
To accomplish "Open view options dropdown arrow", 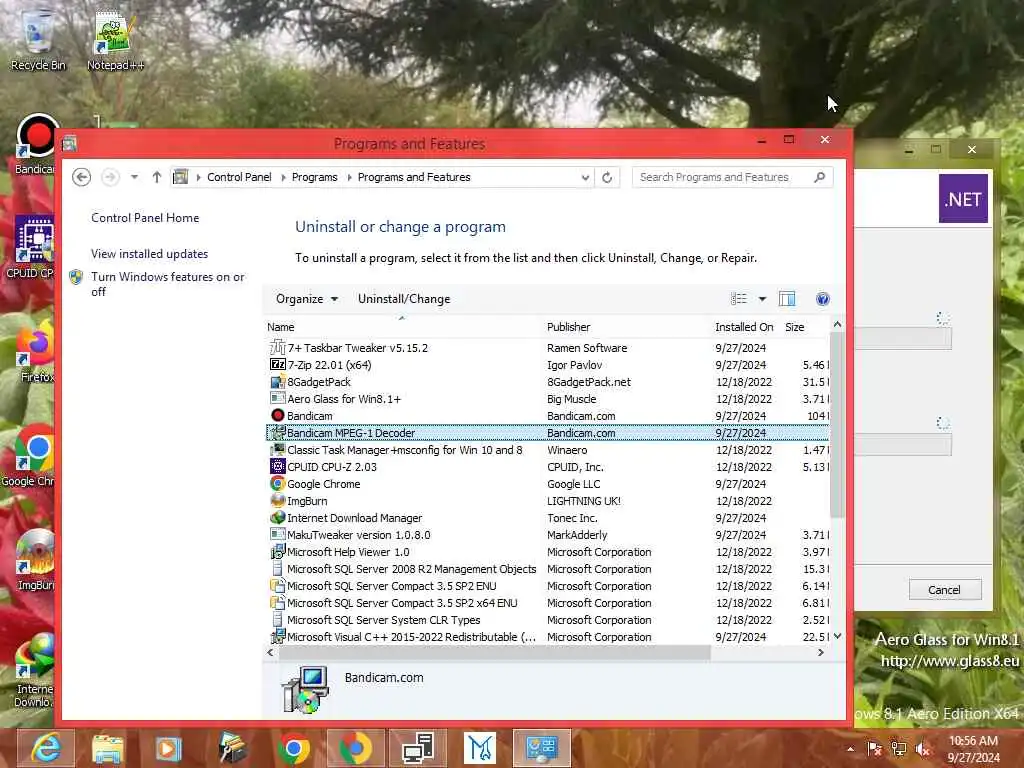I will [761, 298].
